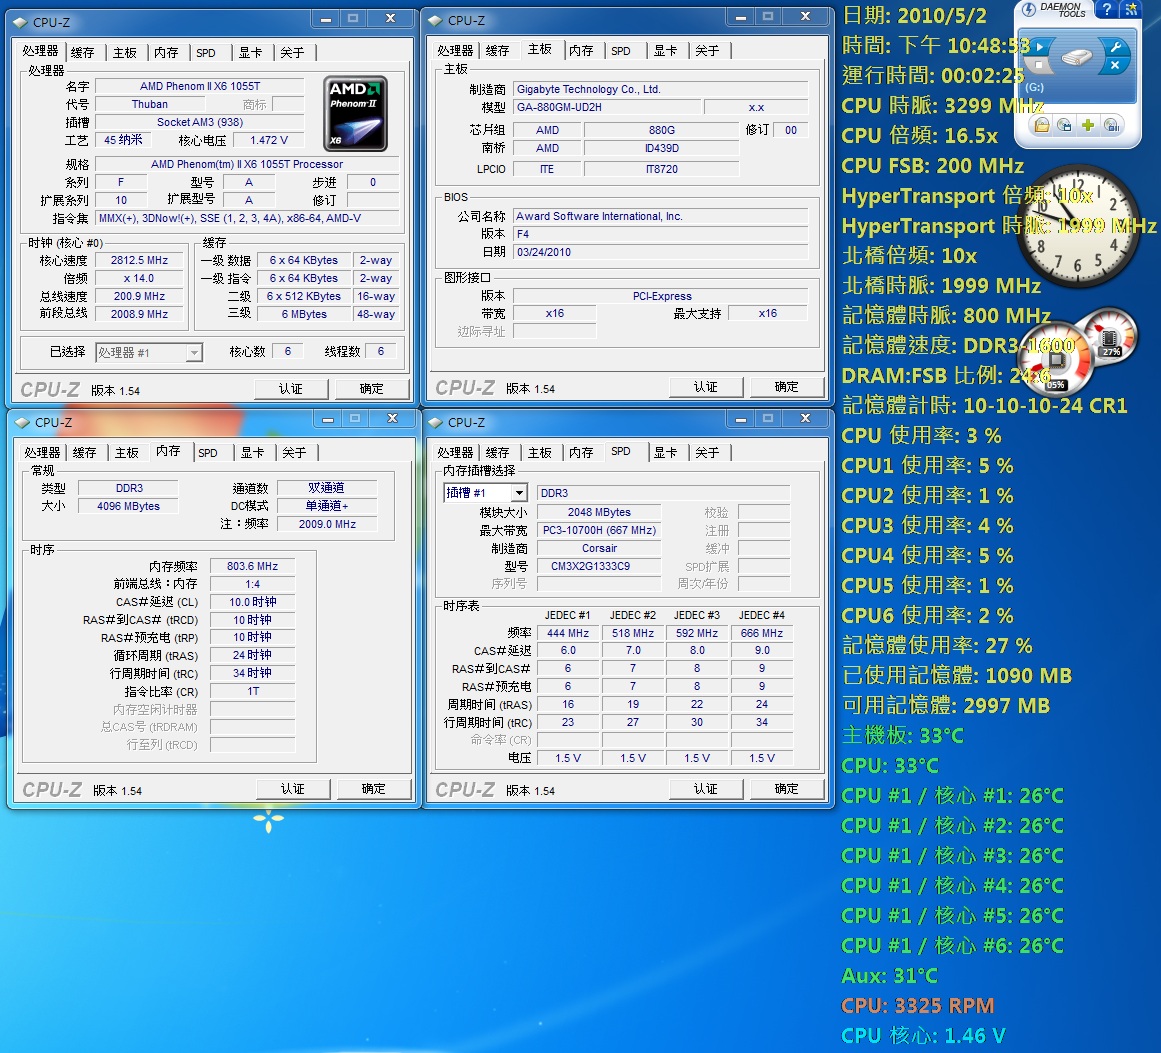Screen dimensions: 1161x1053
Task: Click the green plus icon in DAEMON Tools gadget
Action: point(1088,125)
